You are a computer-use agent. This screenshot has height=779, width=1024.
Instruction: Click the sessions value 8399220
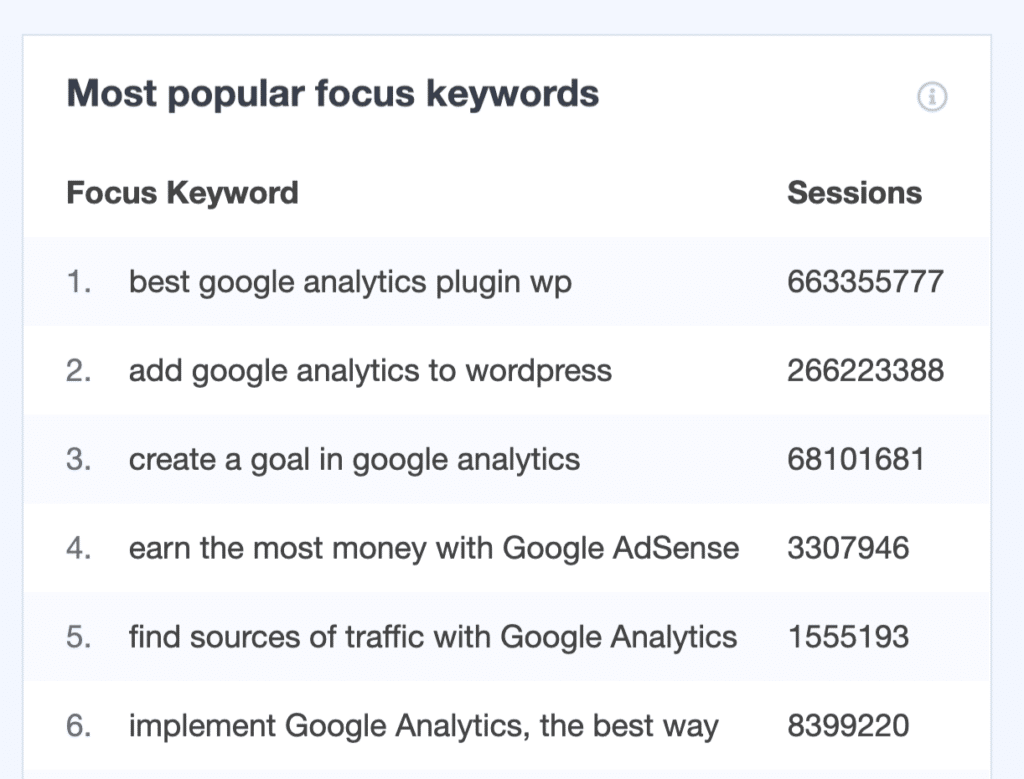[849, 725]
